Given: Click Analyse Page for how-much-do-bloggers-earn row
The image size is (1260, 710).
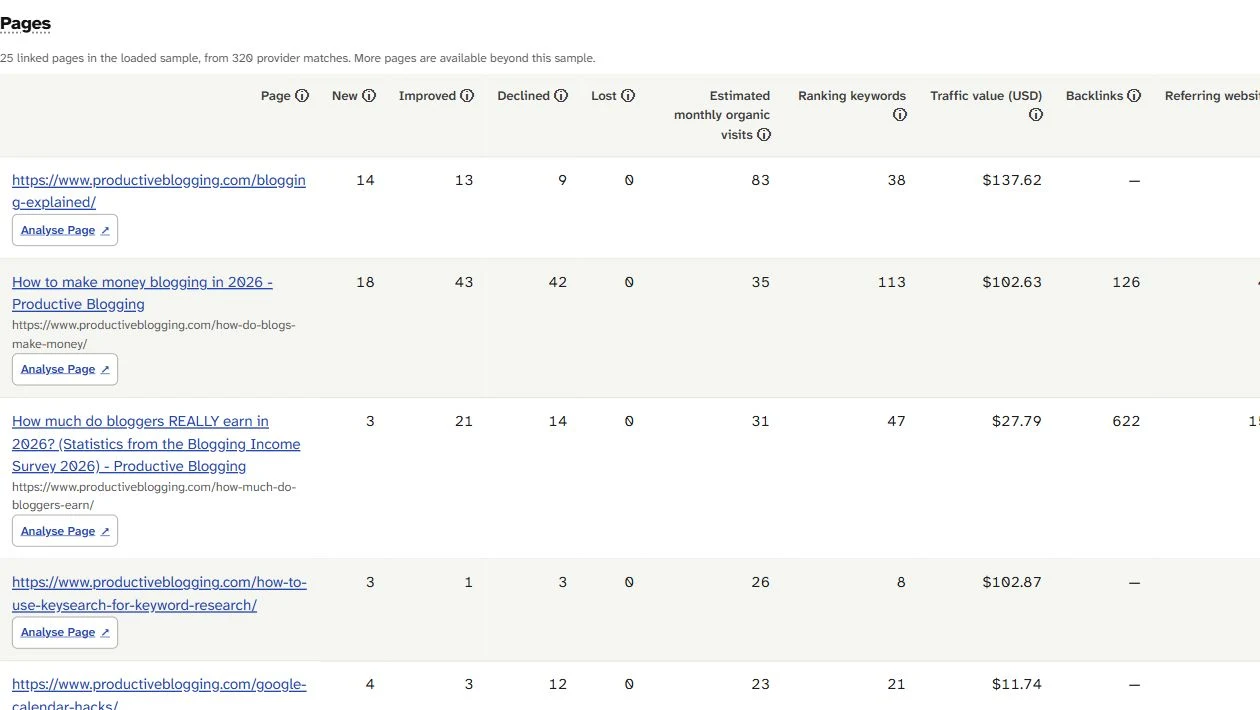Looking at the screenshot, I should point(65,531).
